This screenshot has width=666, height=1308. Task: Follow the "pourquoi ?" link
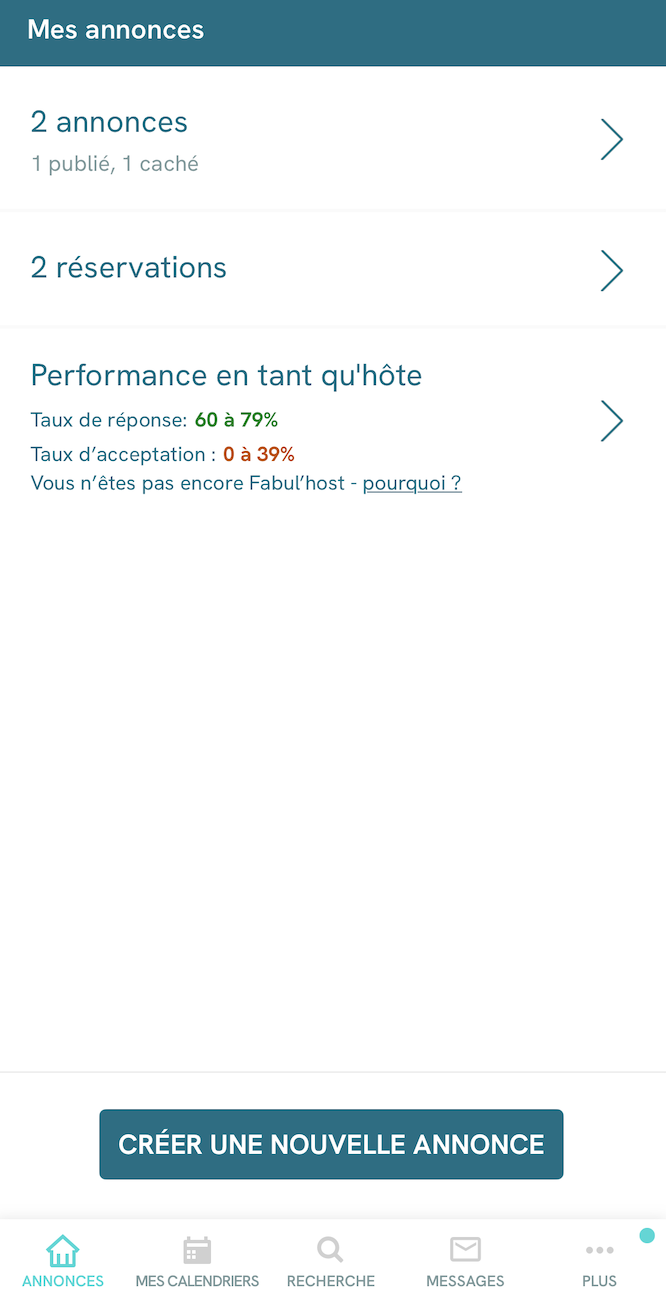click(x=412, y=484)
